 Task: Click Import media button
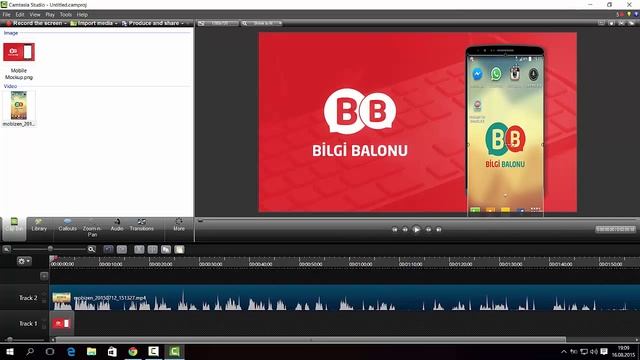[x=91, y=23]
